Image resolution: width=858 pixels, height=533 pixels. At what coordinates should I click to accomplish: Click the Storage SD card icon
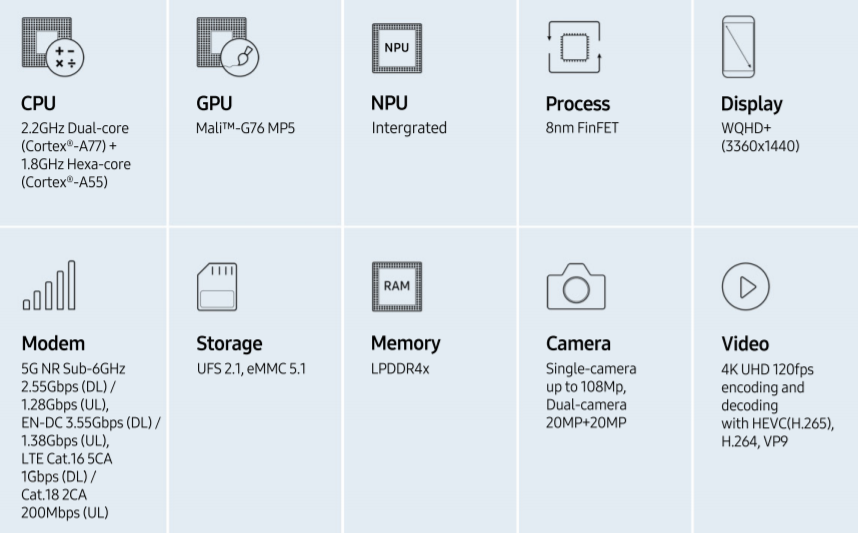[x=217, y=286]
